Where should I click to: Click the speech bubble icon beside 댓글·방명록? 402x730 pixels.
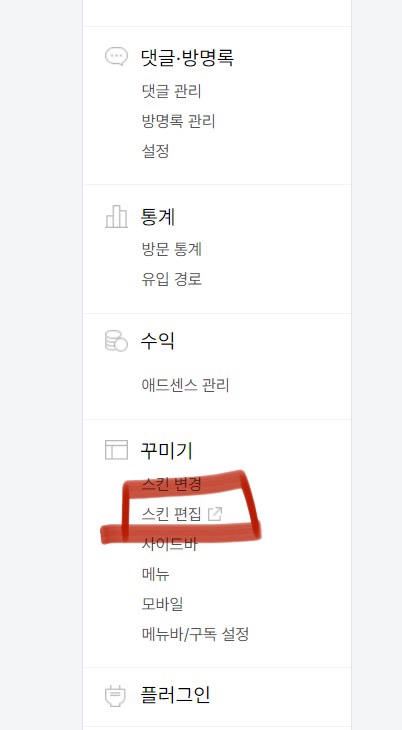pos(116,57)
